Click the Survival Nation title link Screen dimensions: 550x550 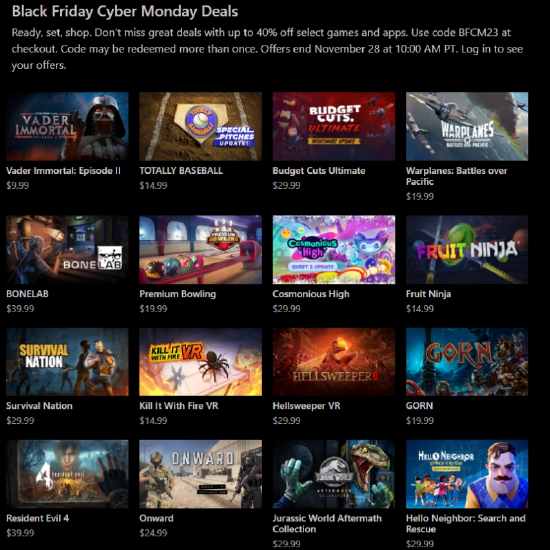tap(39, 406)
